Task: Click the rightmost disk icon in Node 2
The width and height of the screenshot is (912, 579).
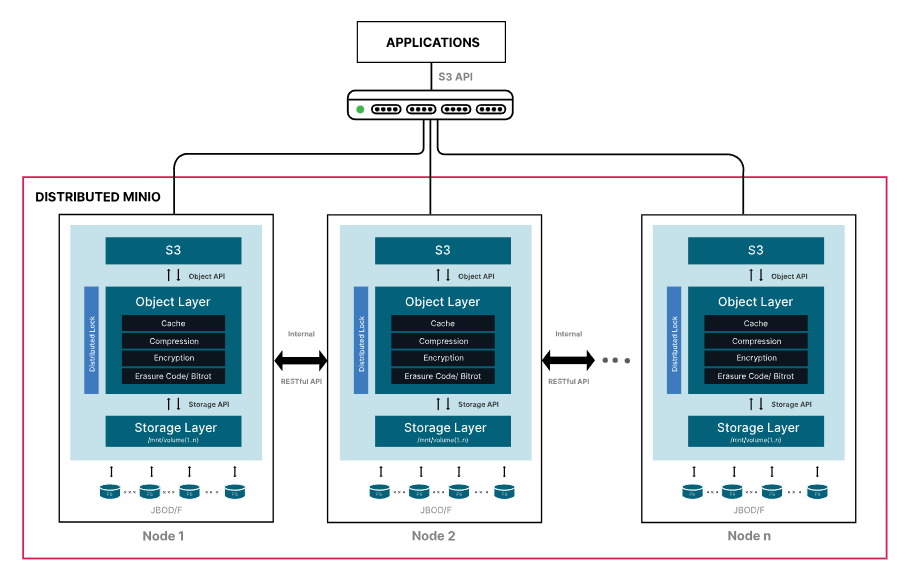Action: (504, 492)
